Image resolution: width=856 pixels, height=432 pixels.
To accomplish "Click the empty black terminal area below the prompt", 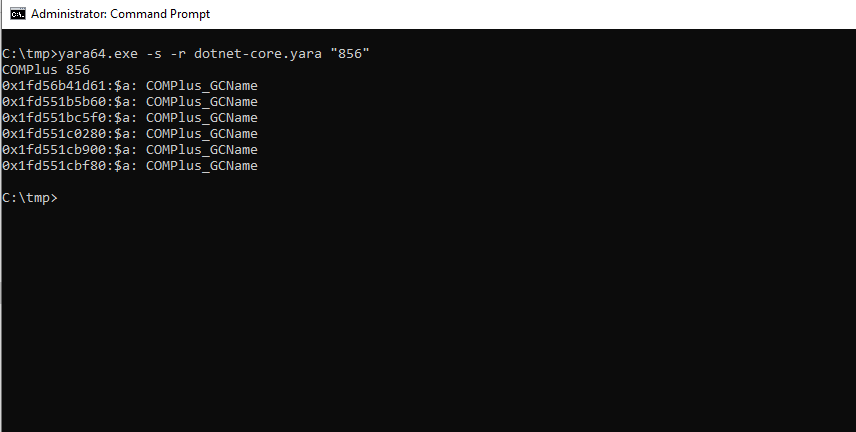I will coord(428,320).
